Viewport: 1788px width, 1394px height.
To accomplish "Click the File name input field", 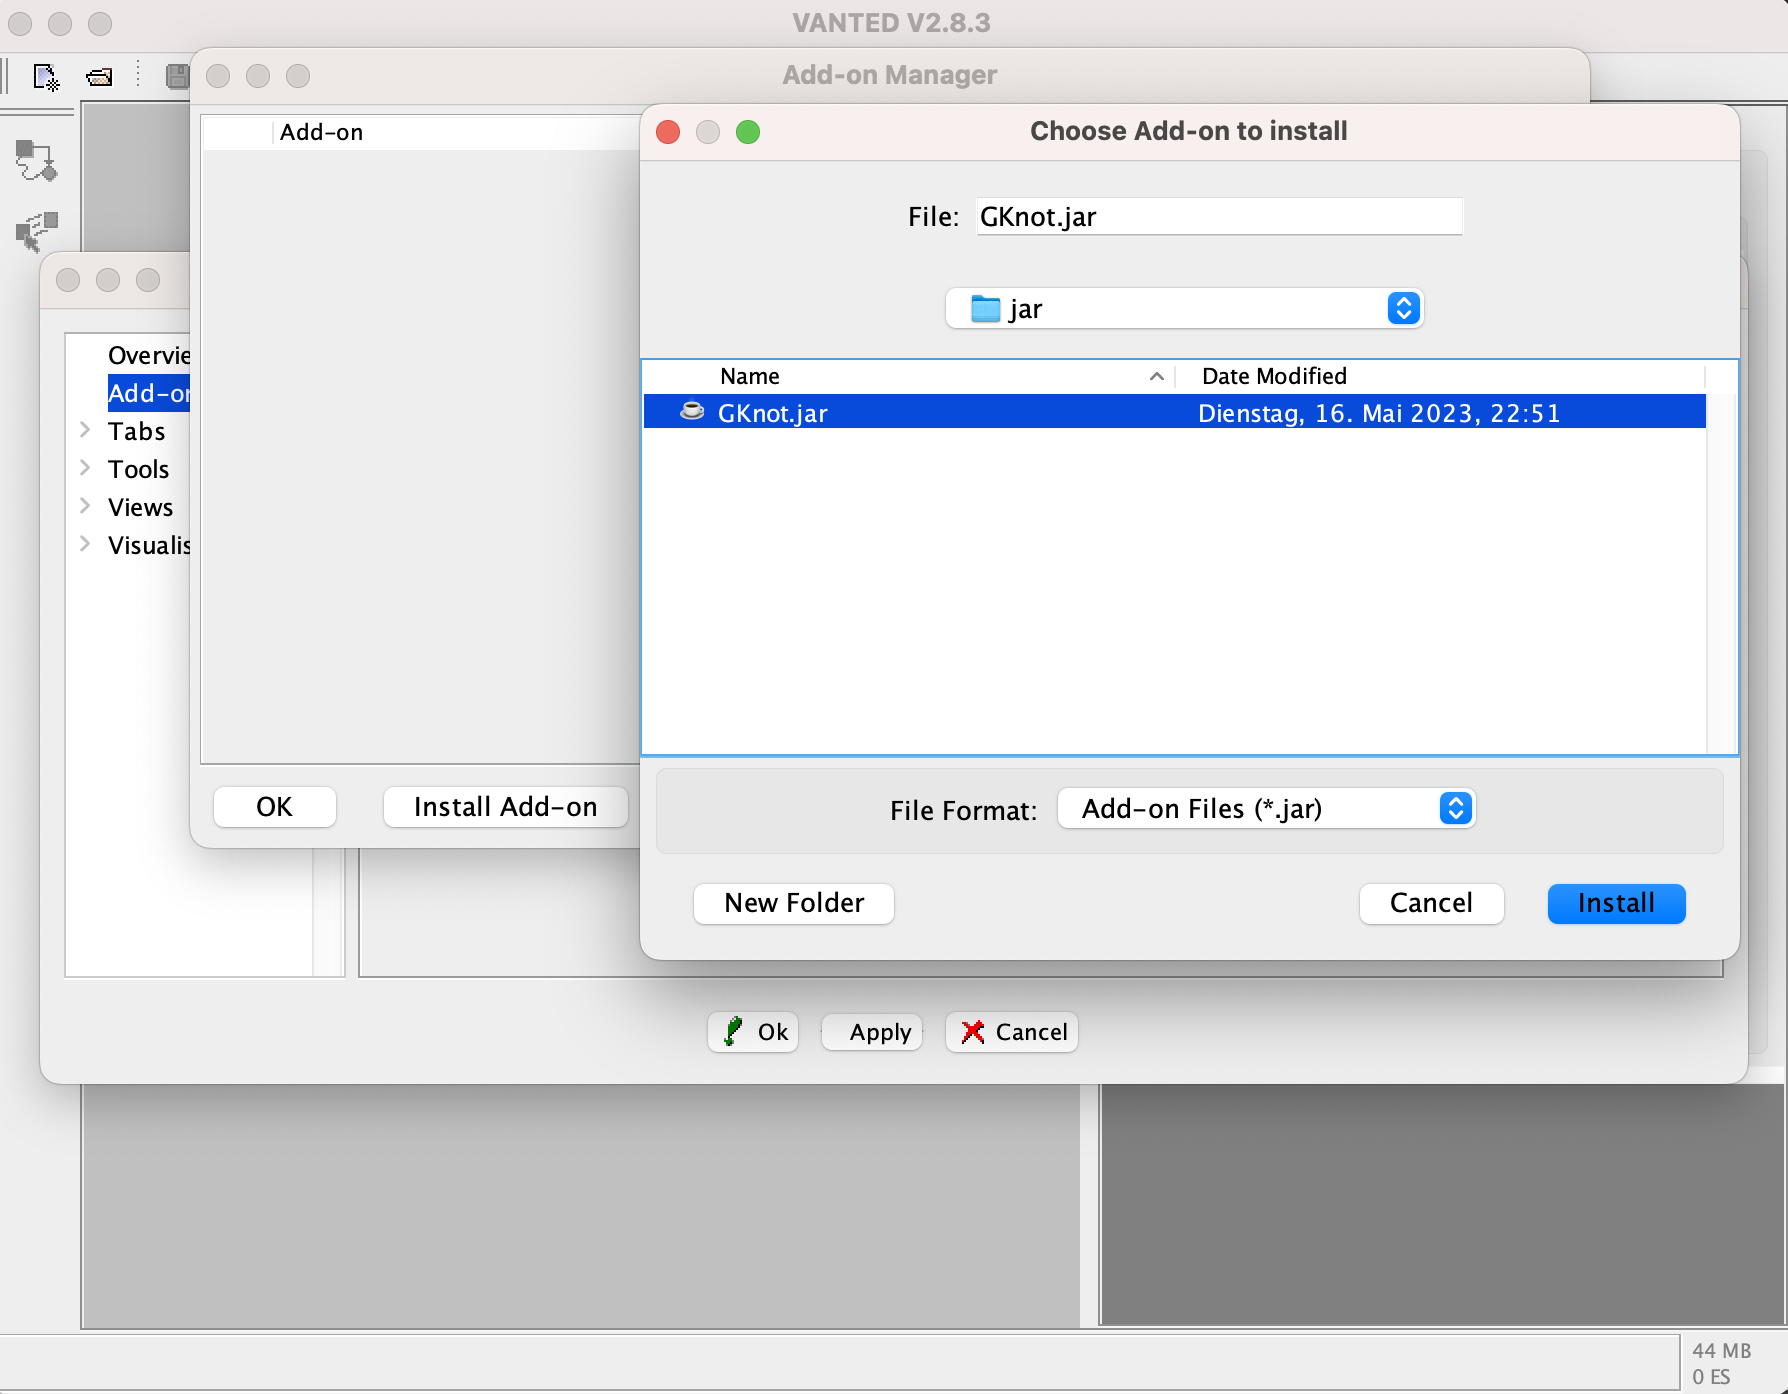I will coord(1218,217).
